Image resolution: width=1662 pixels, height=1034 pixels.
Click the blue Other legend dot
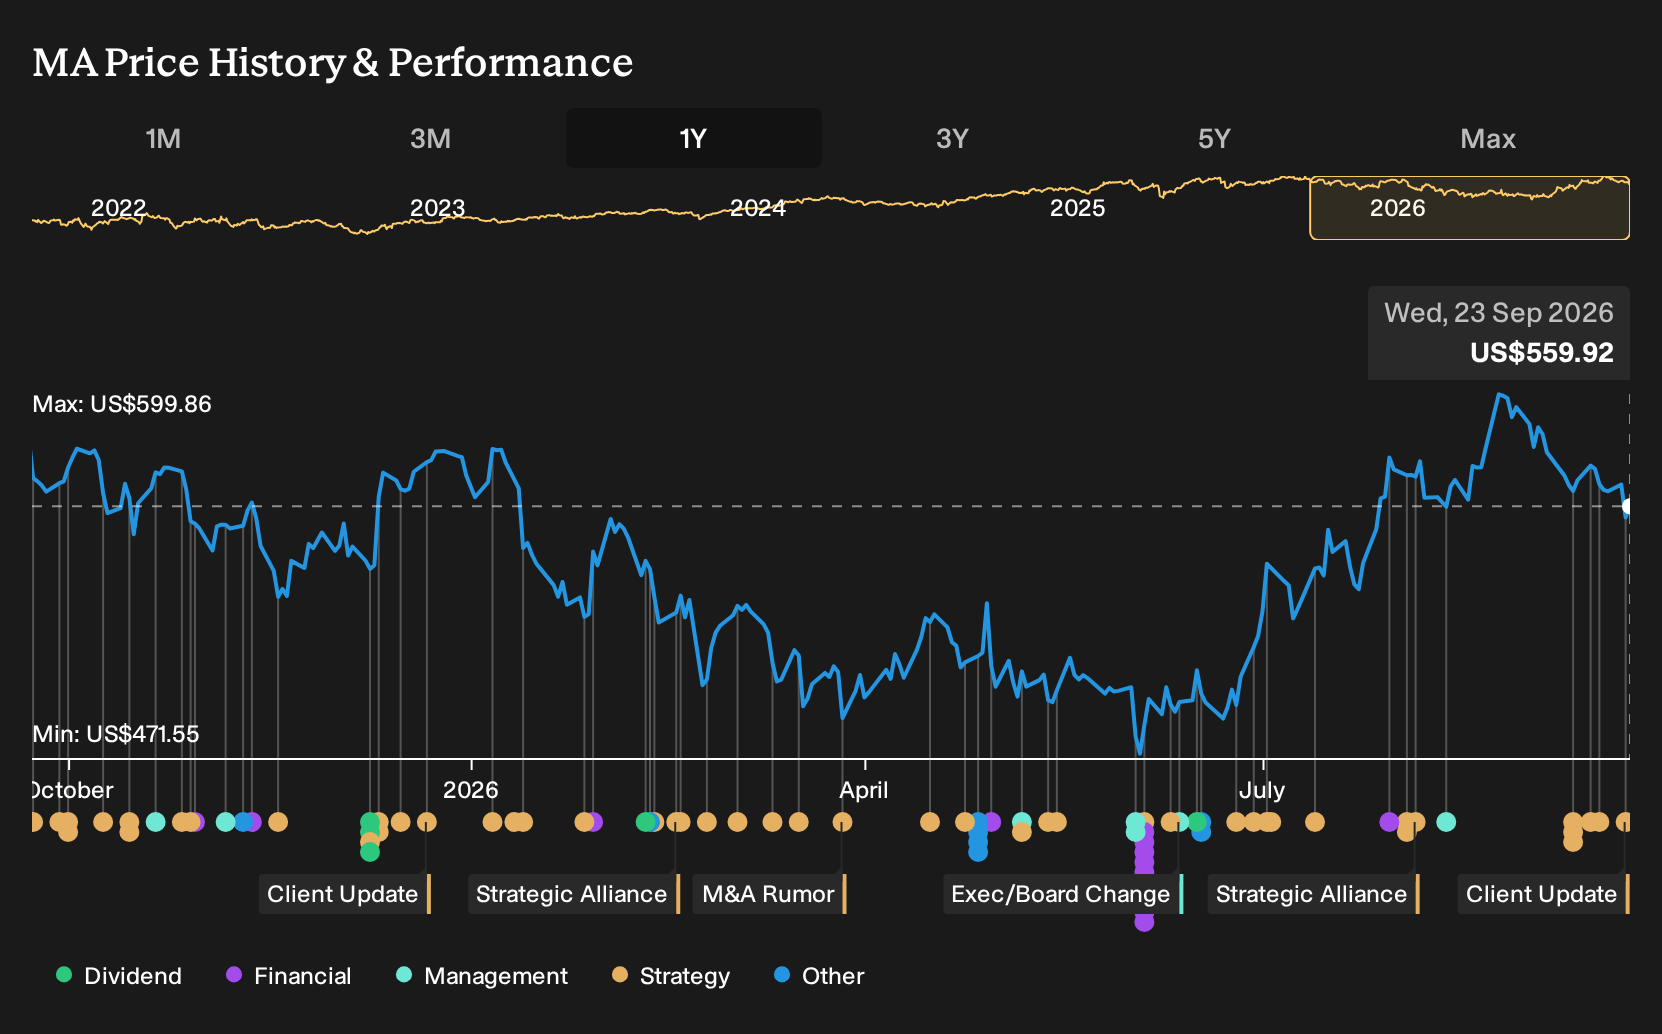(782, 974)
